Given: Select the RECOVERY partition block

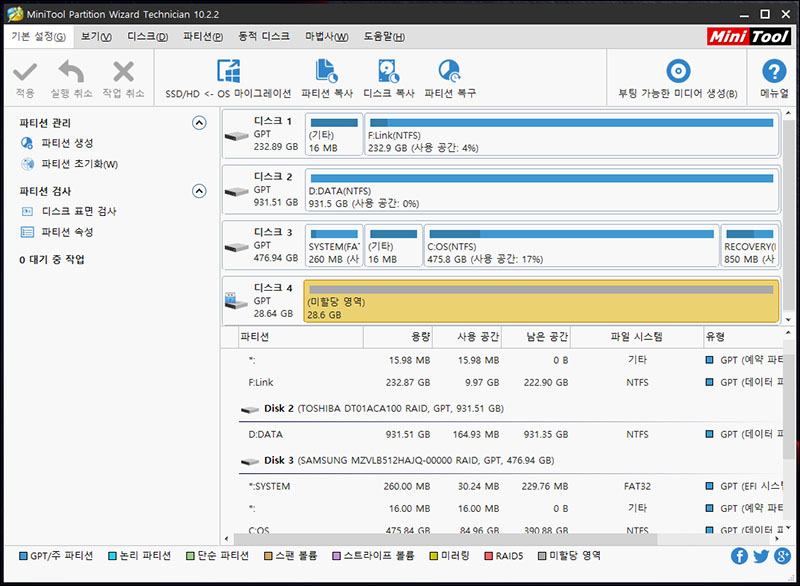Looking at the screenshot, I should pyautogui.click(x=750, y=246).
